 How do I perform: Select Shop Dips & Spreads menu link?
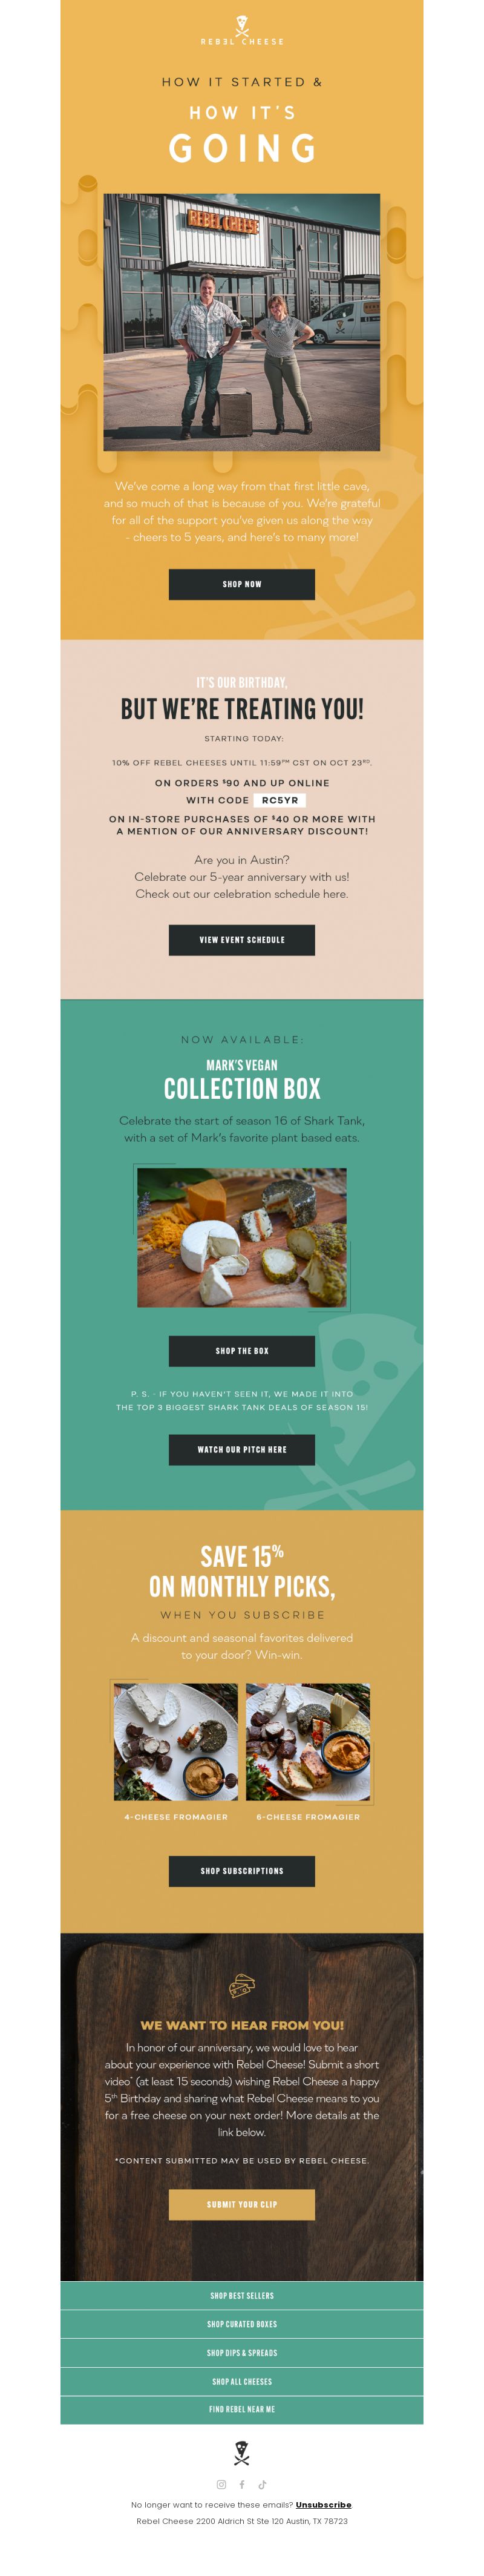click(x=242, y=2352)
